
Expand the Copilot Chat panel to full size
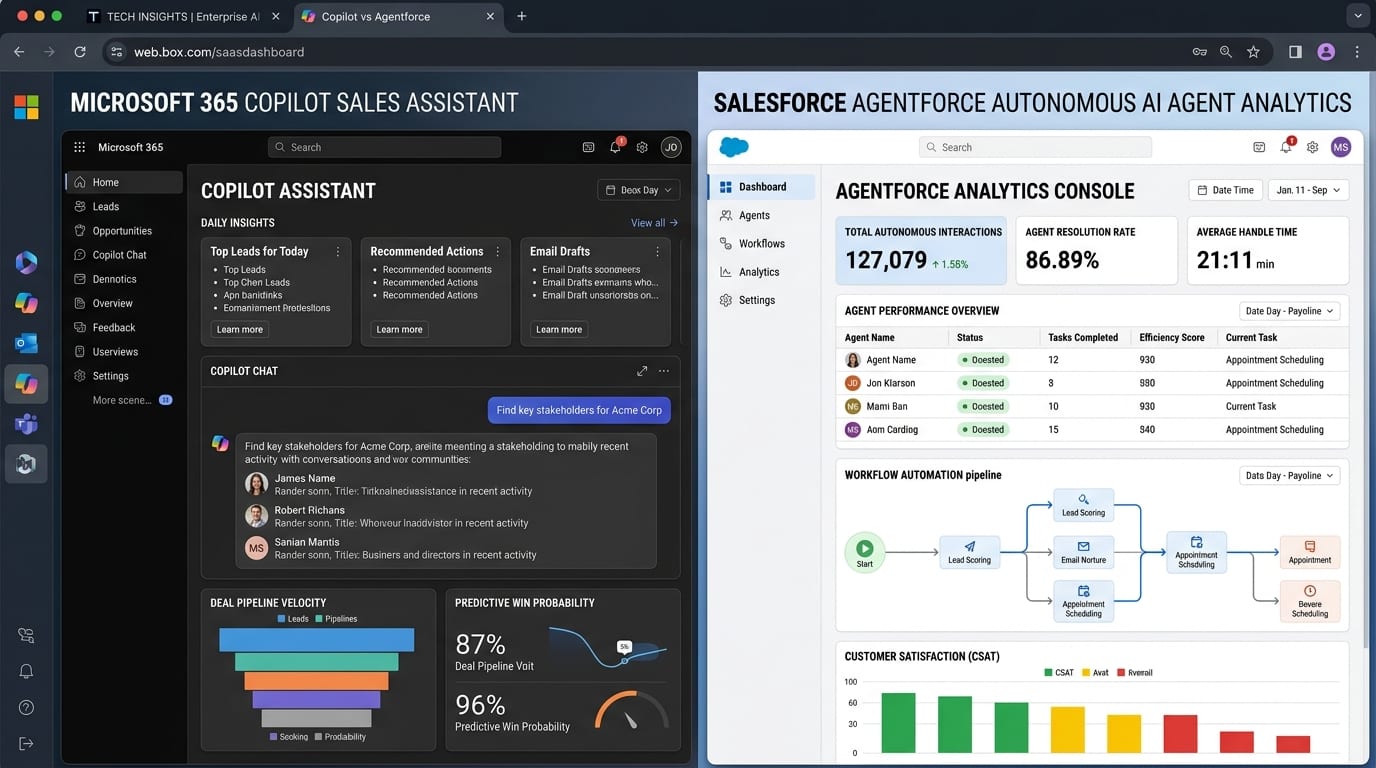tap(642, 371)
